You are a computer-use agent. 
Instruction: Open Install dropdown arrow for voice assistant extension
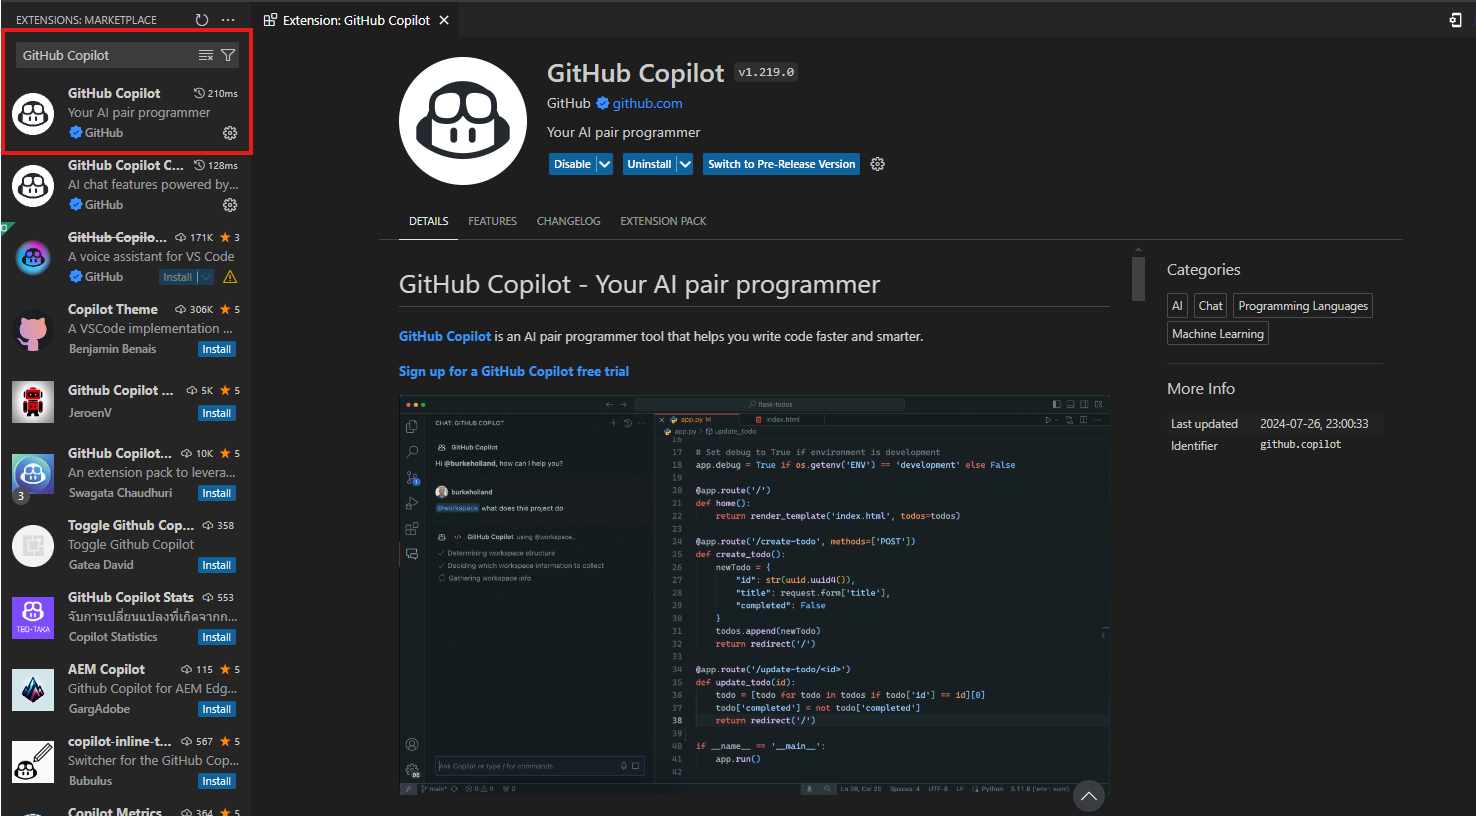(205, 277)
